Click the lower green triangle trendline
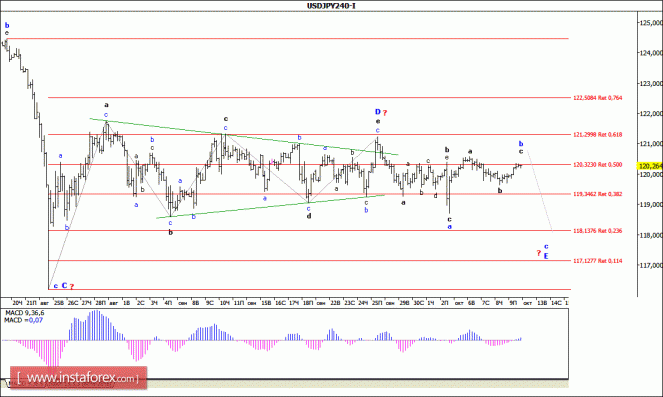 271,206
